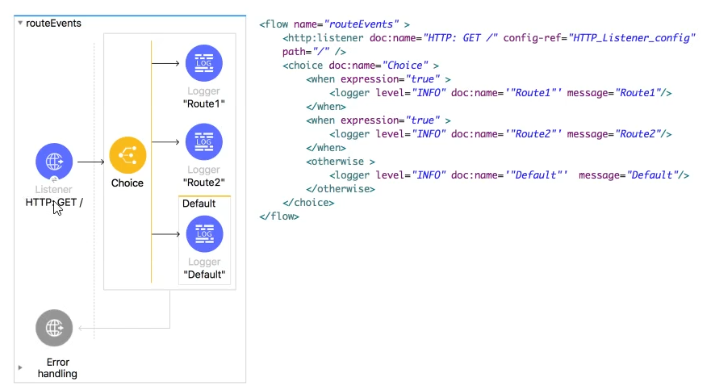717x389 pixels.
Task: Click the closing flow XML tag
Action: (x=279, y=216)
